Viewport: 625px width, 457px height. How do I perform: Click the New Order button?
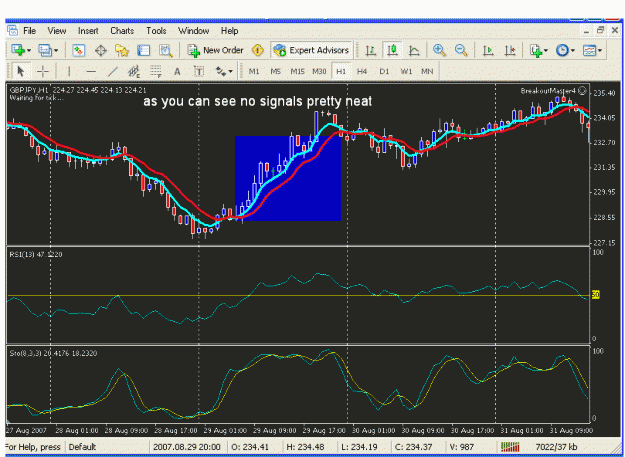point(216,50)
